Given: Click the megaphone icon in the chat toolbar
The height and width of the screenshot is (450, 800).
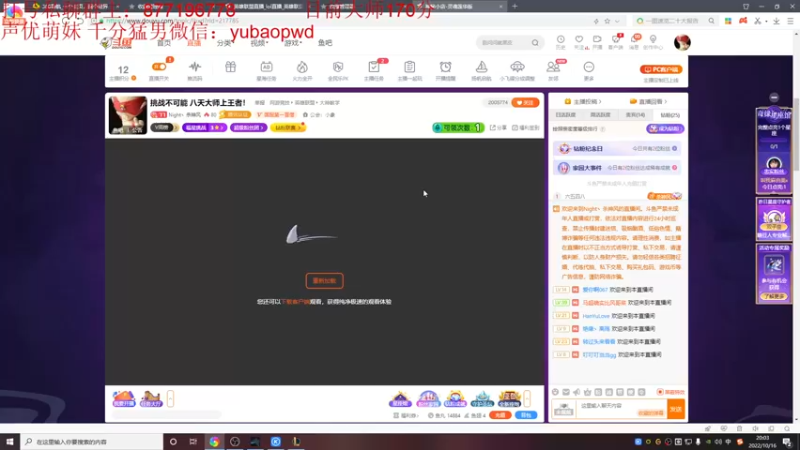Looking at the screenshot, I should coord(577,392).
